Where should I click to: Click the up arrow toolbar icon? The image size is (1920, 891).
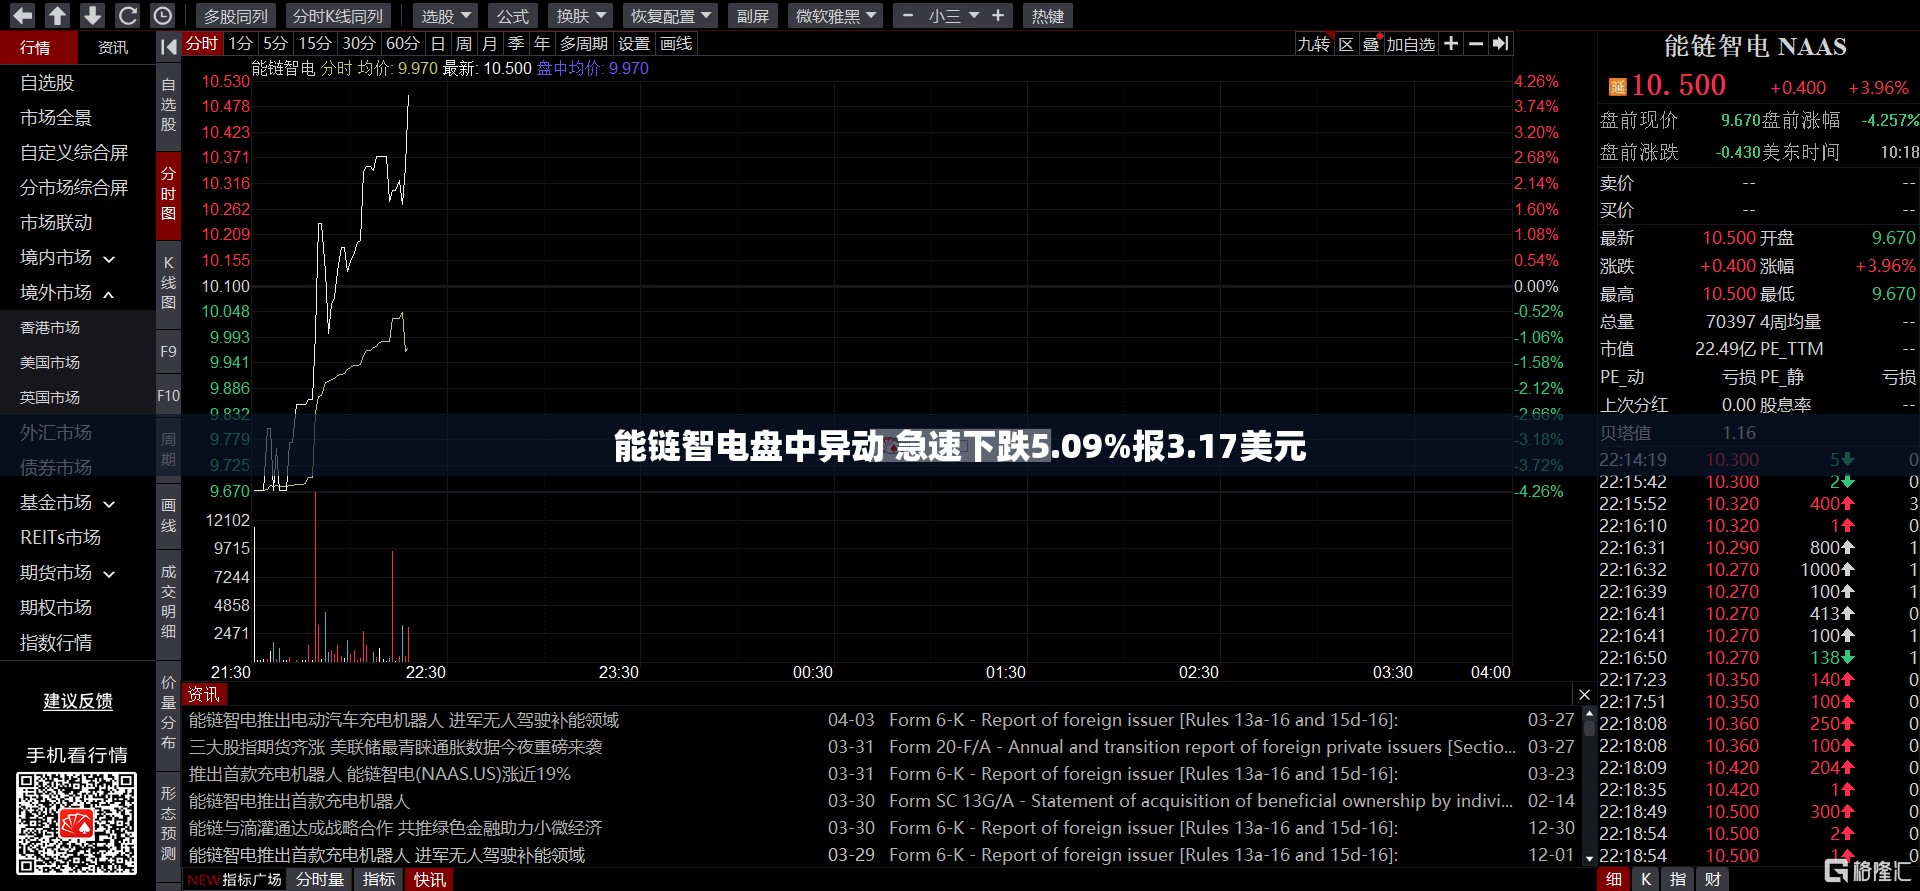pyautogui.click(x=57, y=16)
